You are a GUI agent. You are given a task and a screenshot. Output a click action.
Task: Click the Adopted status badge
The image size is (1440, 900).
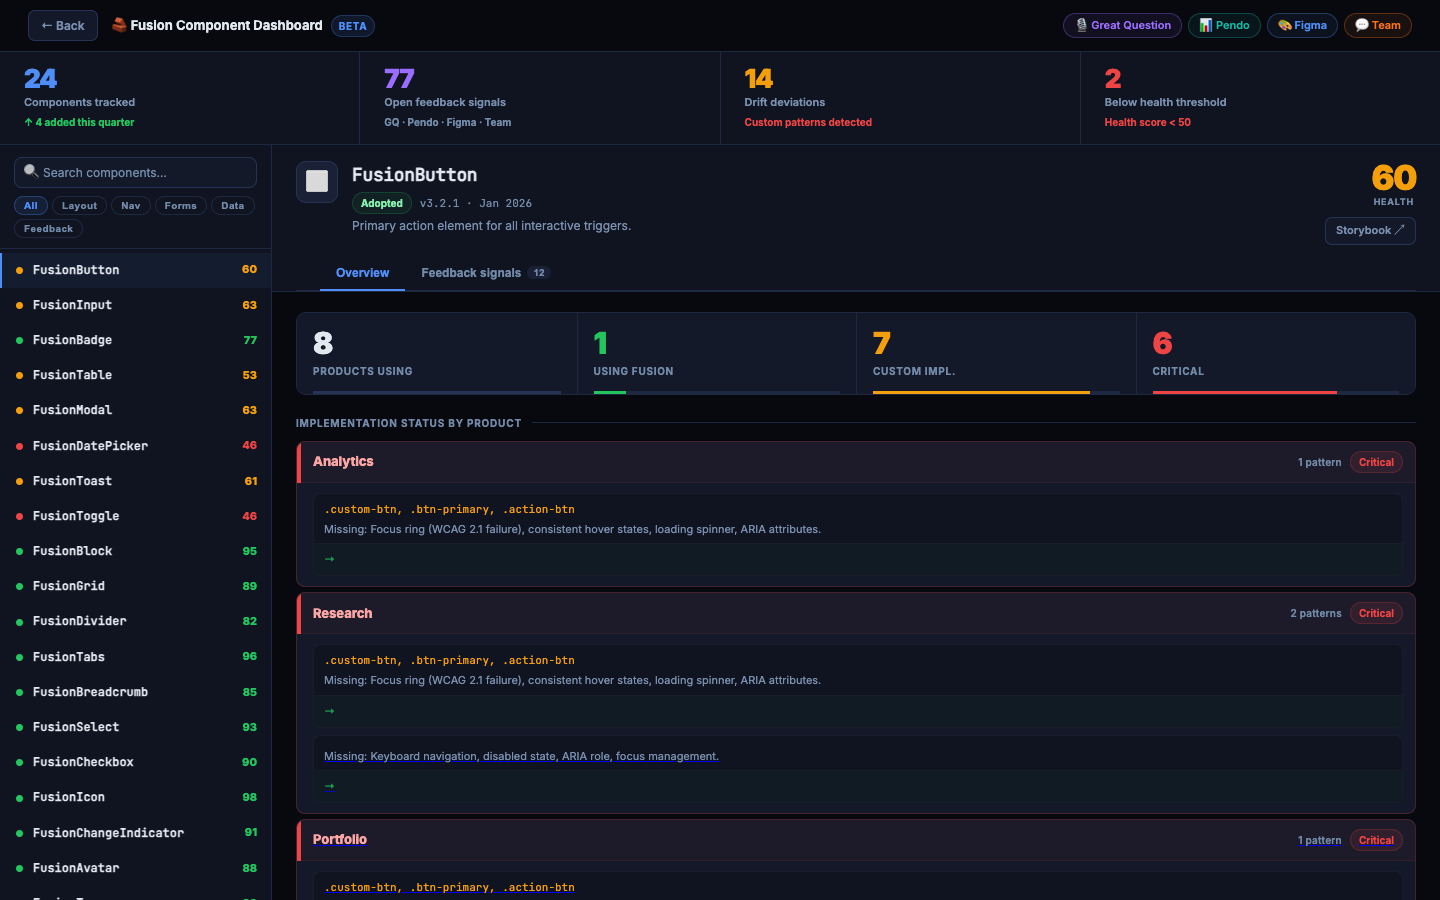382,203
